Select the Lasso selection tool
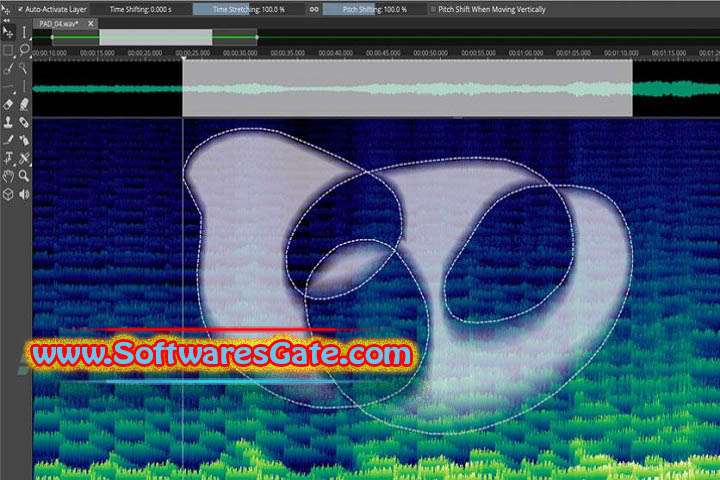The width and height of the screenshot is (720, 480). (24, 50)
